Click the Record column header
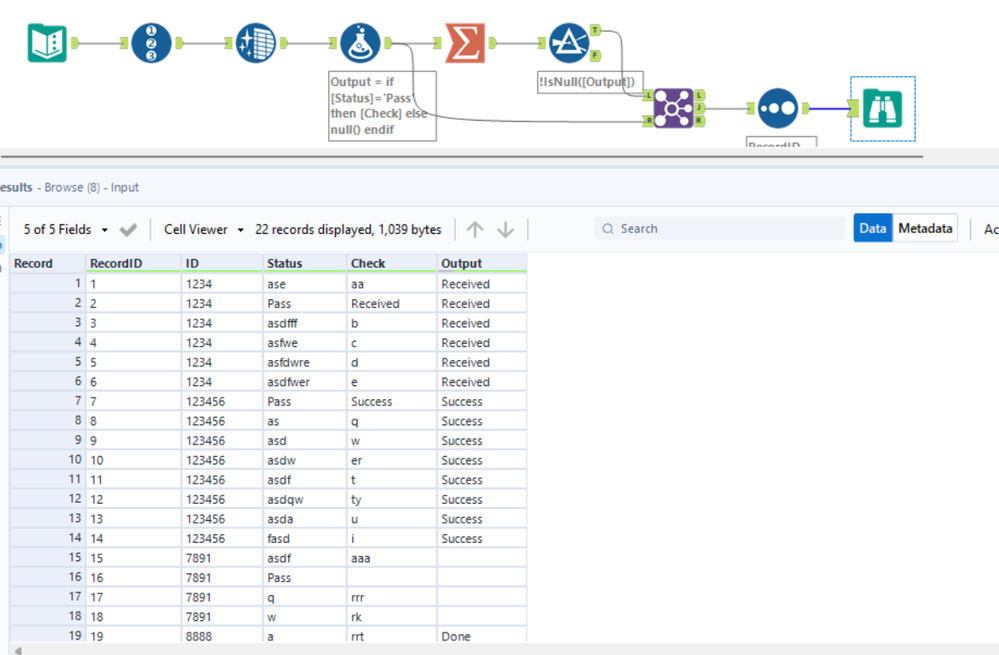The width and height of the screenshot is (999, 655). [48, 263]
